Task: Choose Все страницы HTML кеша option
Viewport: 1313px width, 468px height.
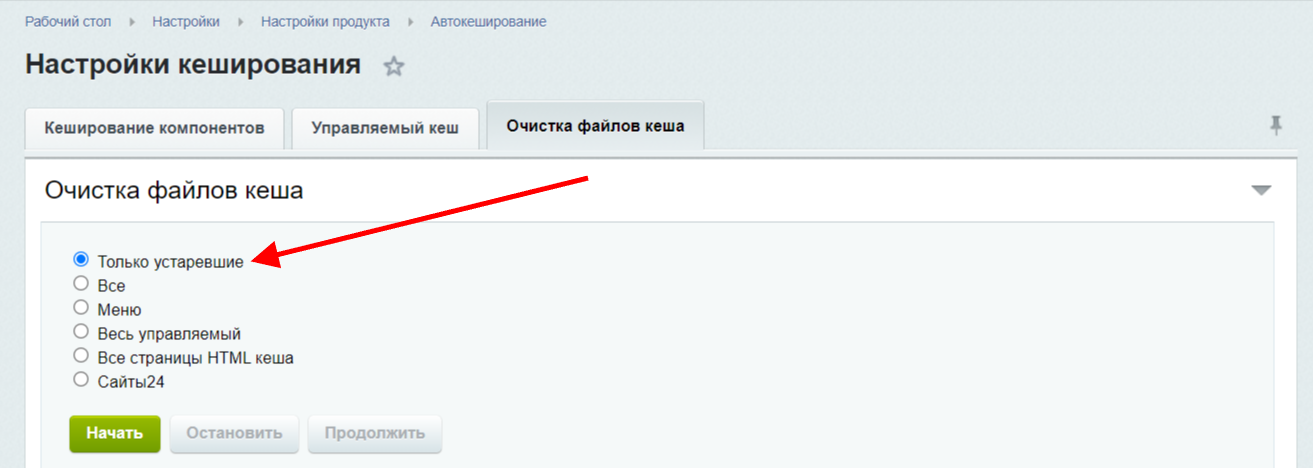Action: [81, 356]
